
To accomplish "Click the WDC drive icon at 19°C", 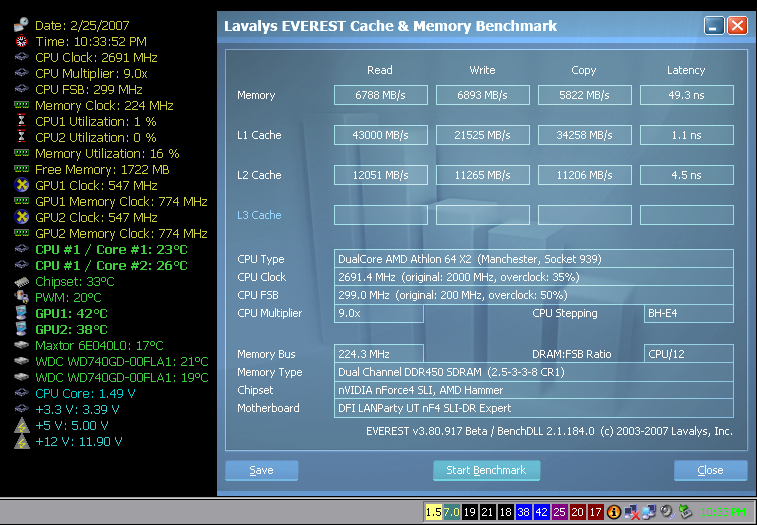I will point(21,377).
